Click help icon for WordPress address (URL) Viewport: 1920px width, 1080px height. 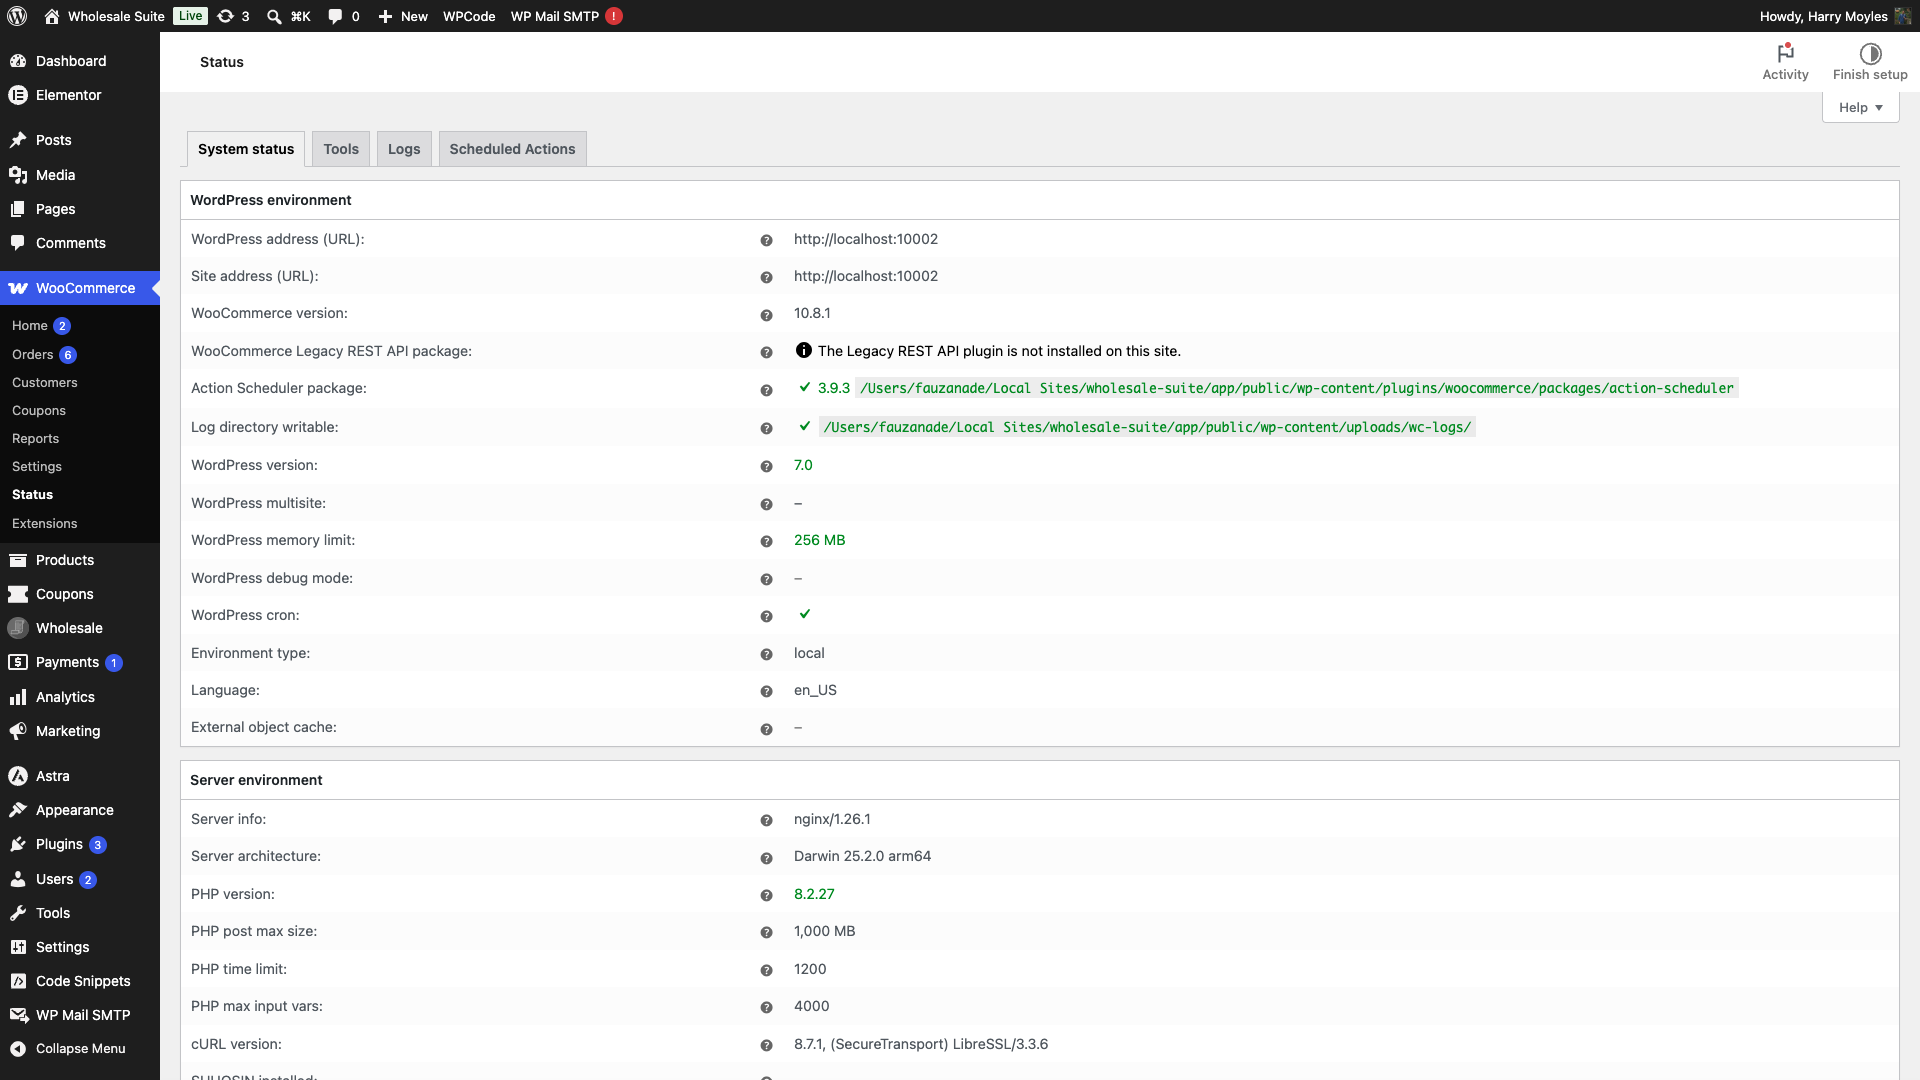(766, 240)
